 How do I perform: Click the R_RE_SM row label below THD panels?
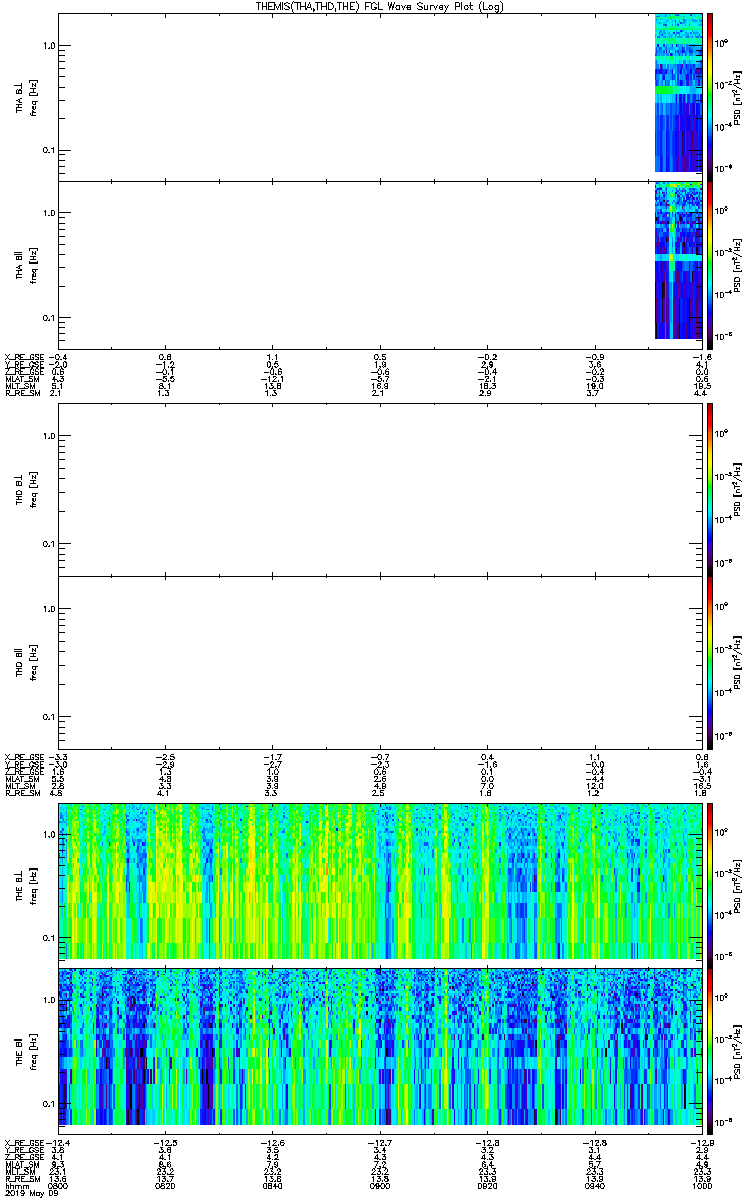pyautogui.click(x=22, y=795)
